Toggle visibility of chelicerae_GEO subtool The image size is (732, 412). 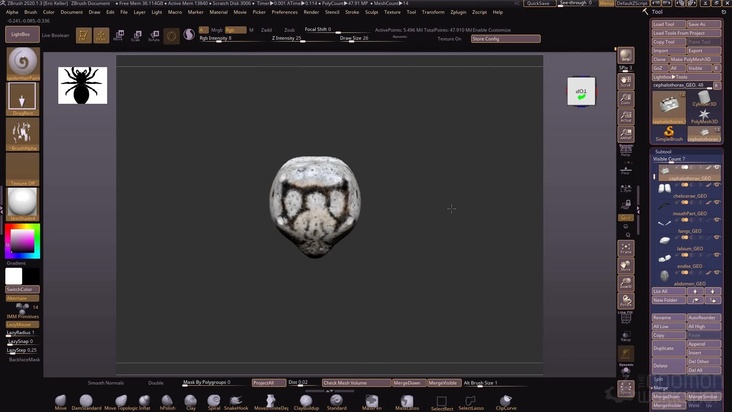click(717, 185)
